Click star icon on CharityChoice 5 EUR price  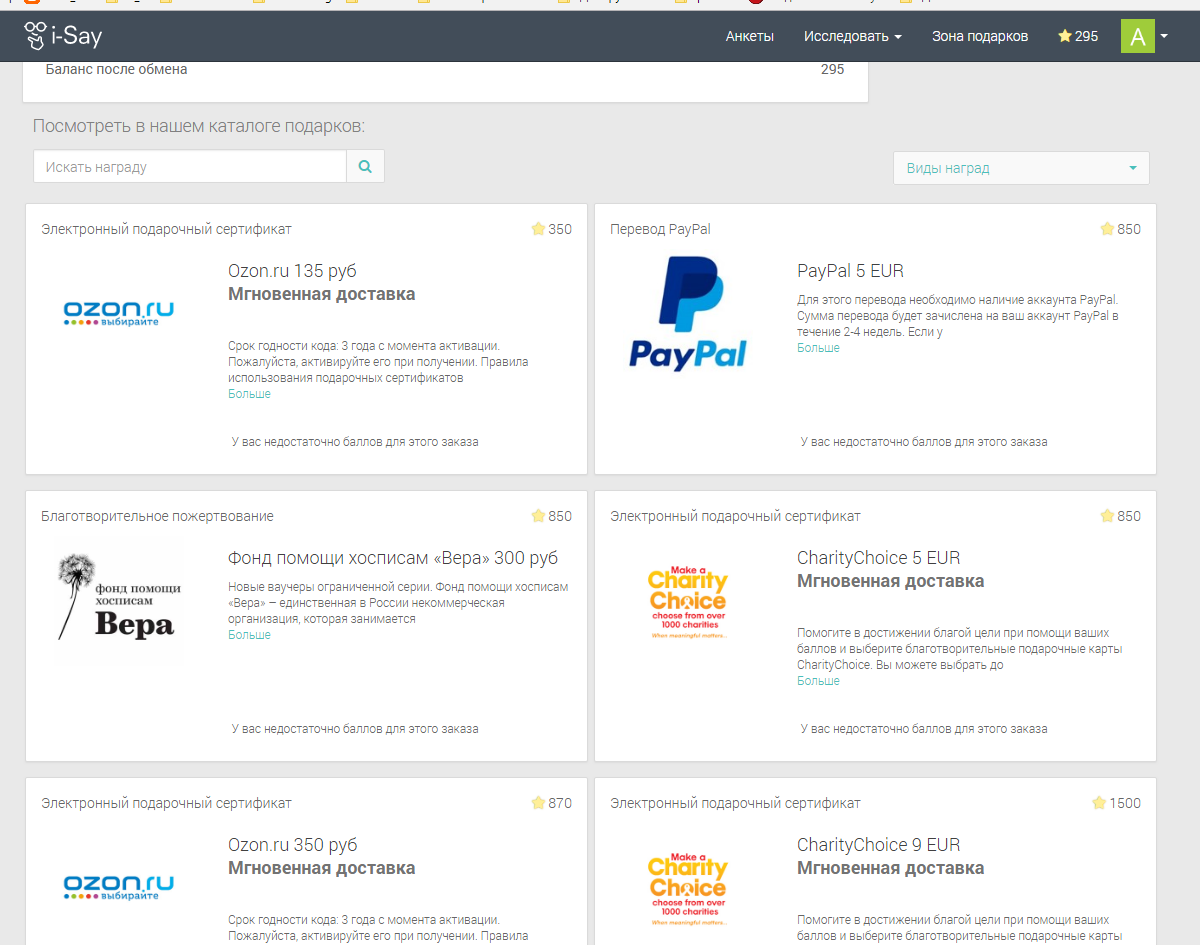1107,516
